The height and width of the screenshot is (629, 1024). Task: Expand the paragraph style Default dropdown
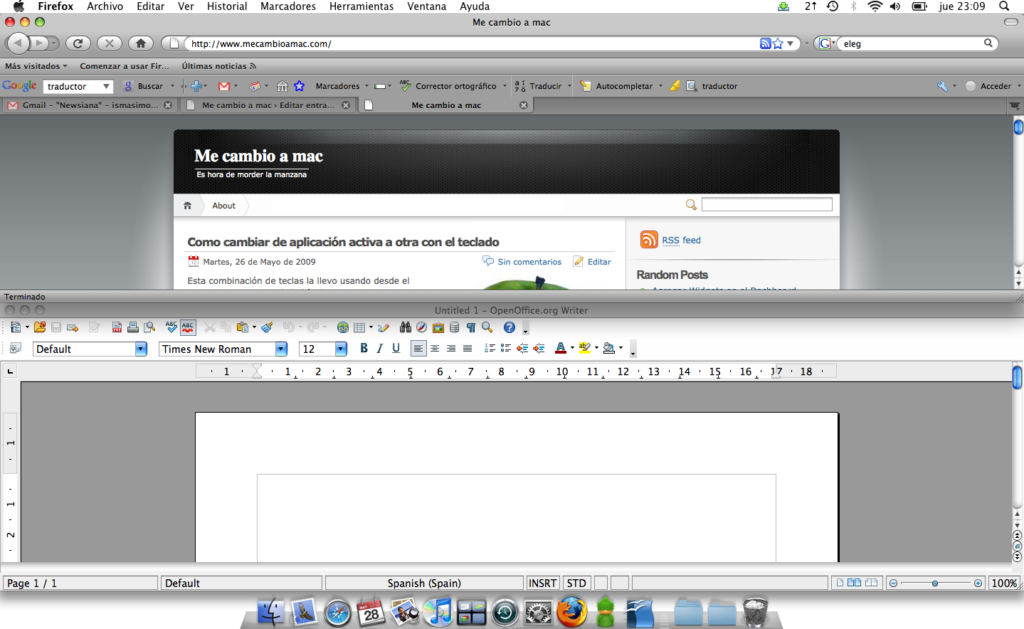[x=140, y=349]
